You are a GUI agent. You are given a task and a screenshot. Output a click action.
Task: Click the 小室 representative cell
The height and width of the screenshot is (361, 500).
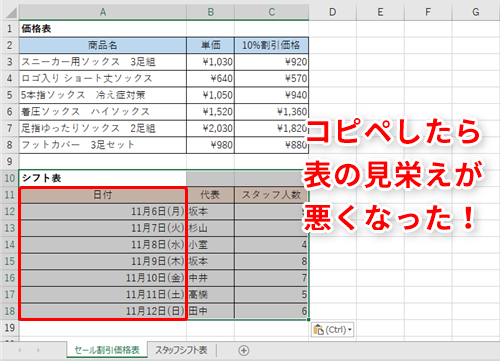coord(210,245)
